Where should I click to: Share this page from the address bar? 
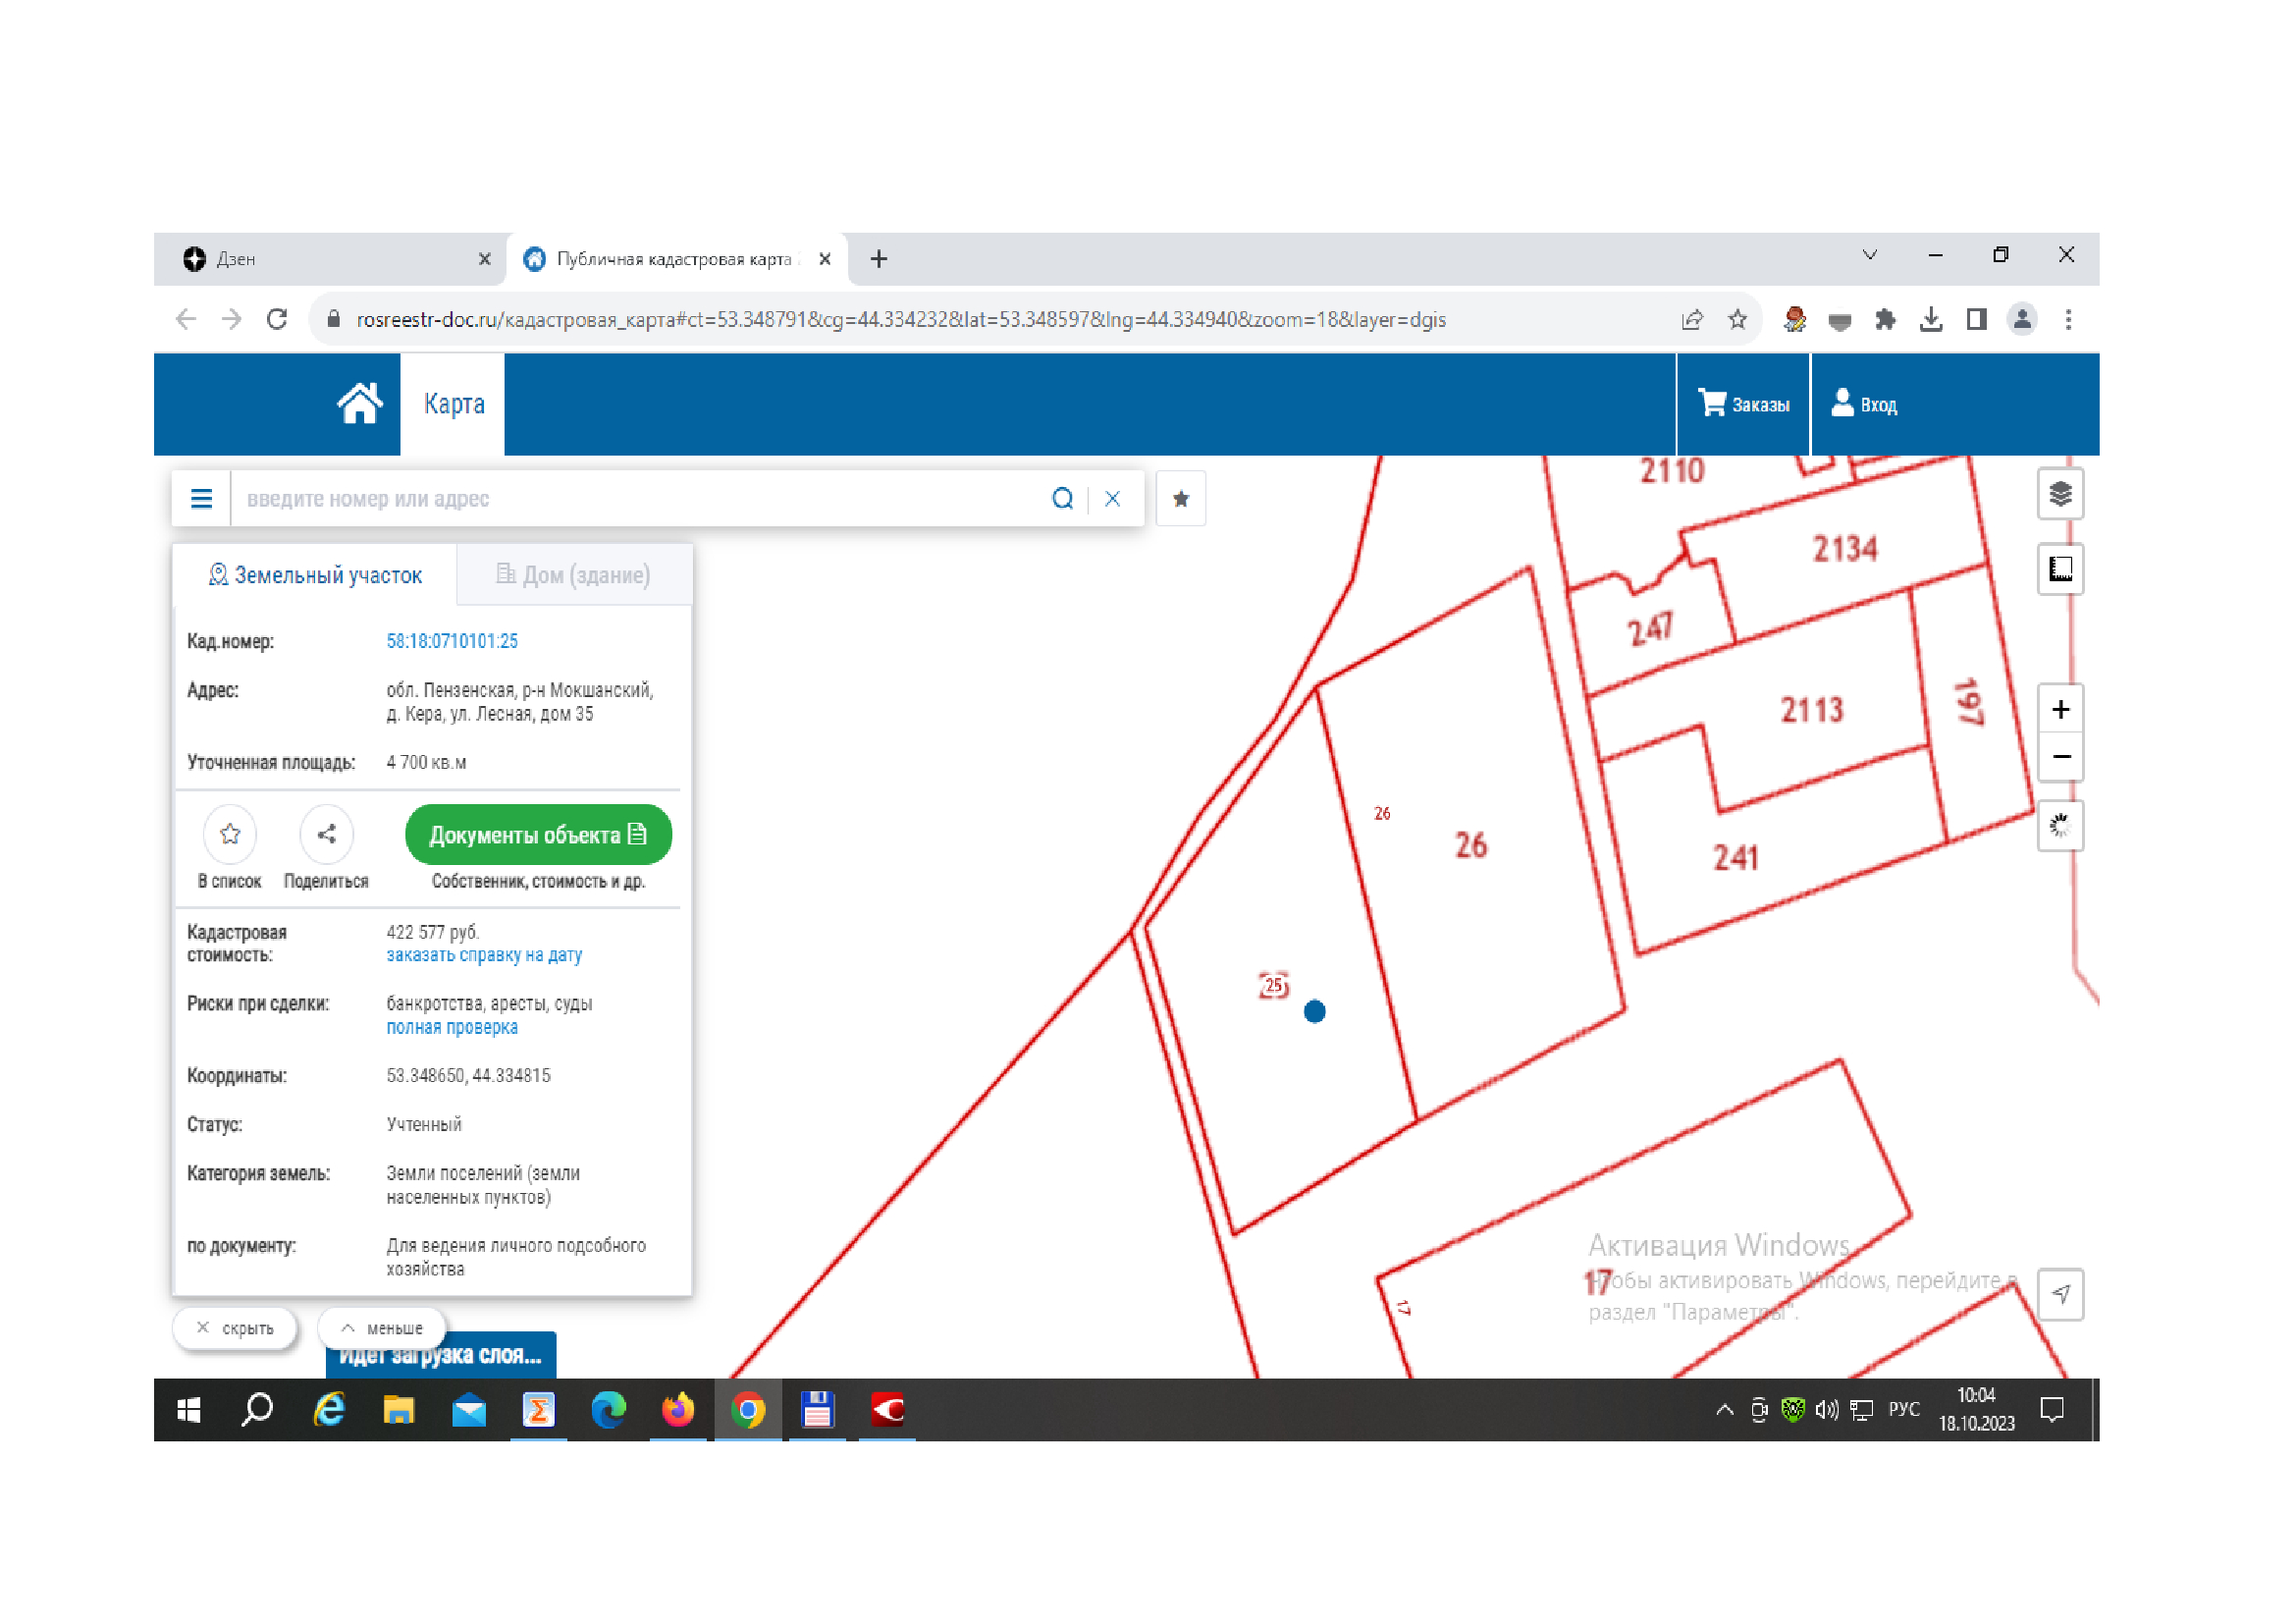click(1692, 319)
